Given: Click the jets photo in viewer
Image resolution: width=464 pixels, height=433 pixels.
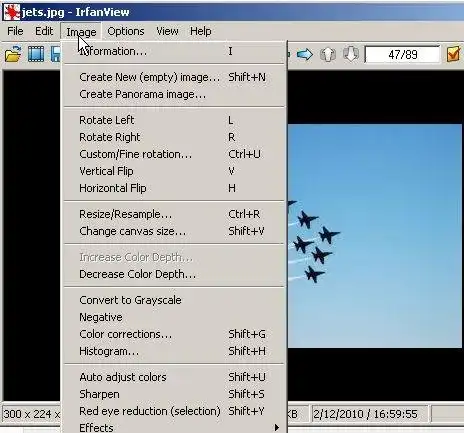Looking at the screenshot, I should [375, 236].
